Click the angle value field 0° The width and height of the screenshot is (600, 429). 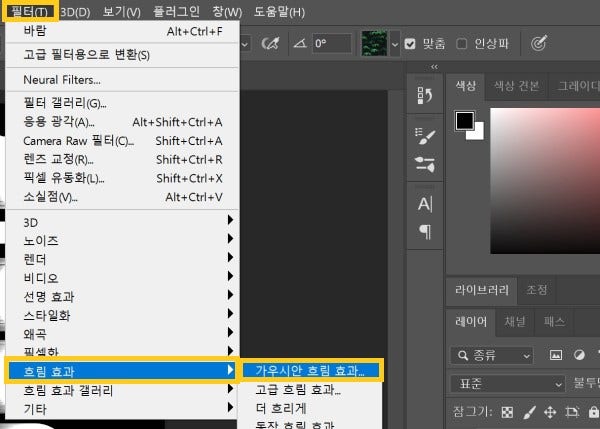point(332,43)
